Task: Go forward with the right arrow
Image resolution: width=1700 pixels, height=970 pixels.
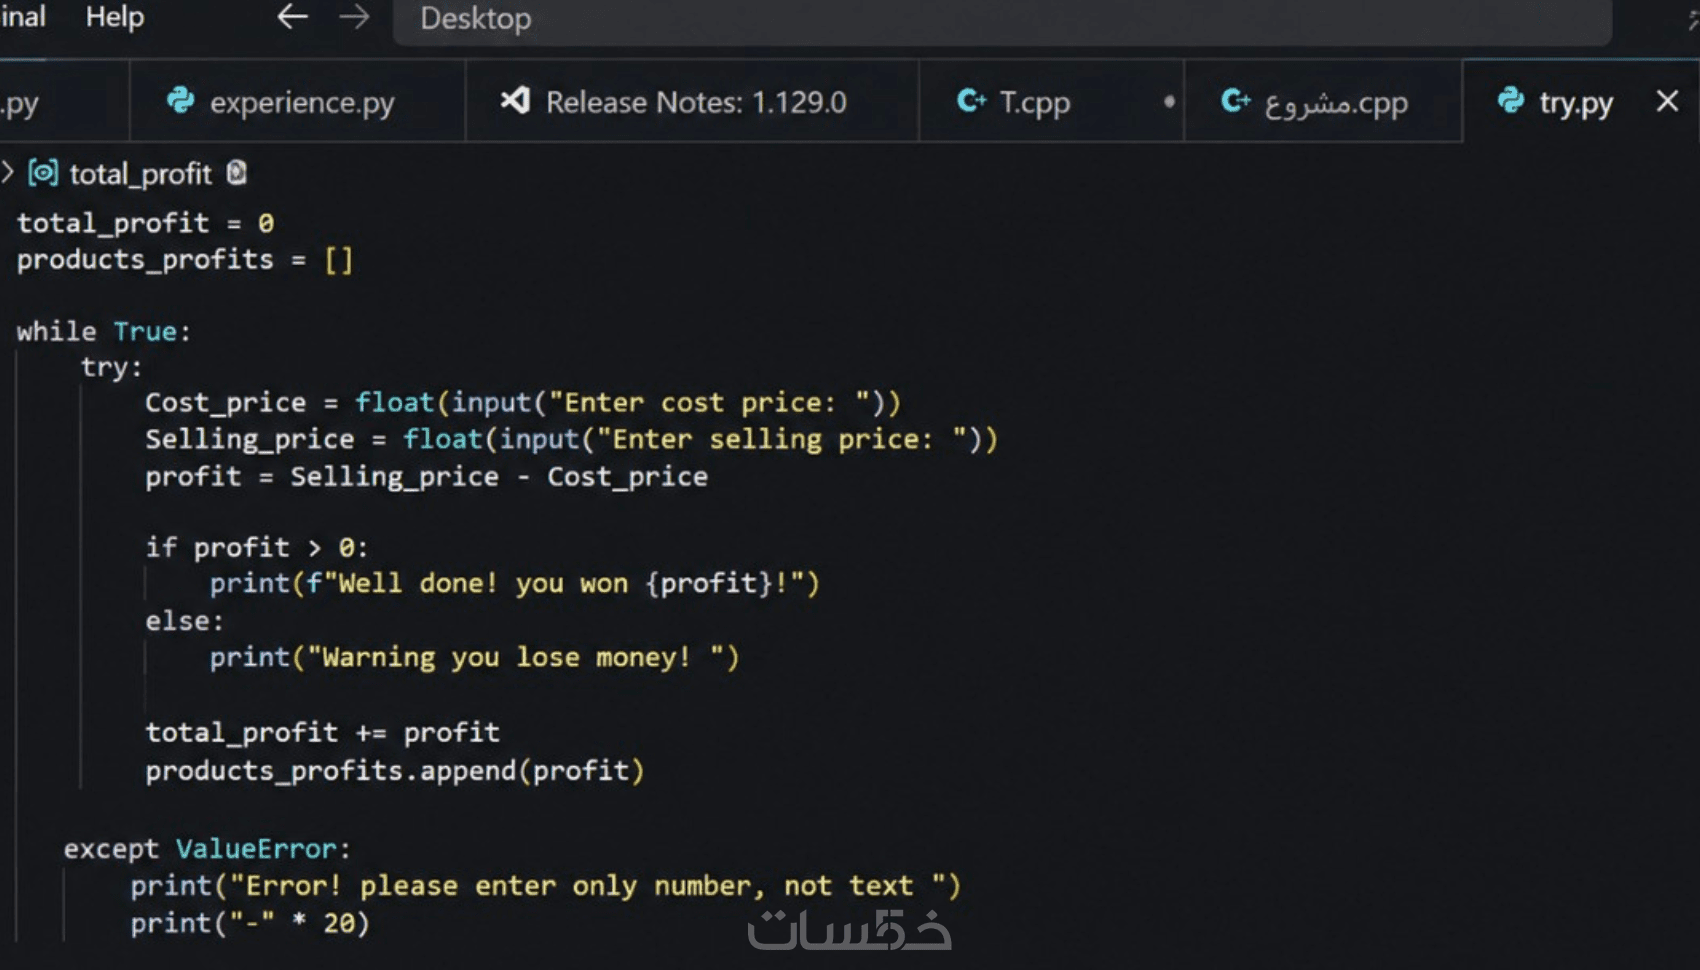Action: click(x=354, y=17)
